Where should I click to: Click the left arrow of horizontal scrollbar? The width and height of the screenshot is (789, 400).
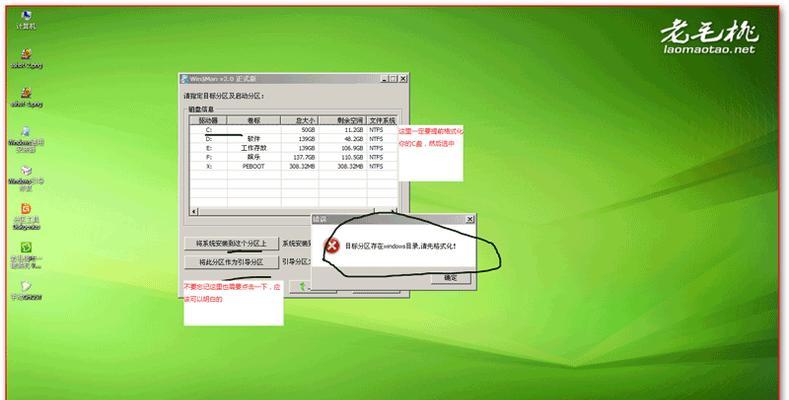[x=193, y=212]
